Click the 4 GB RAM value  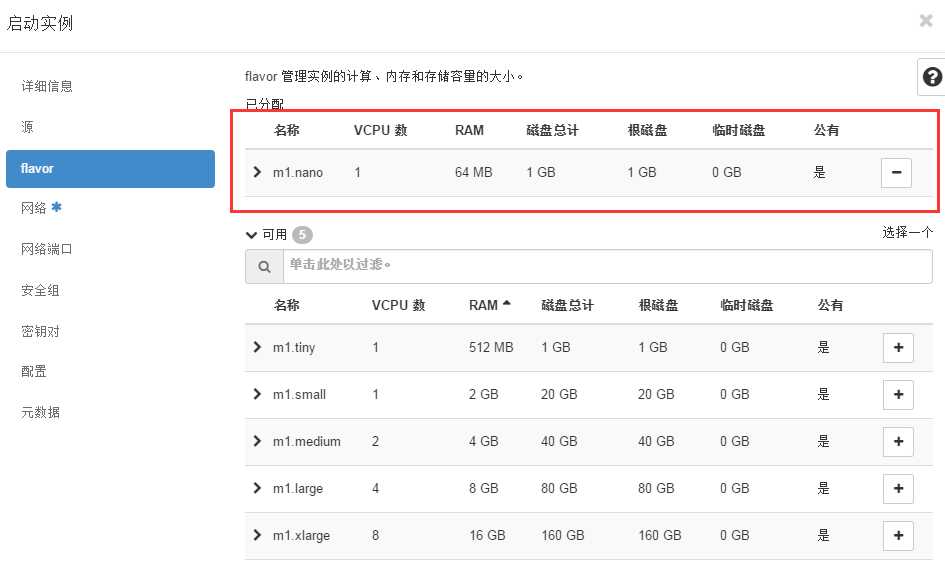[483, 442]
